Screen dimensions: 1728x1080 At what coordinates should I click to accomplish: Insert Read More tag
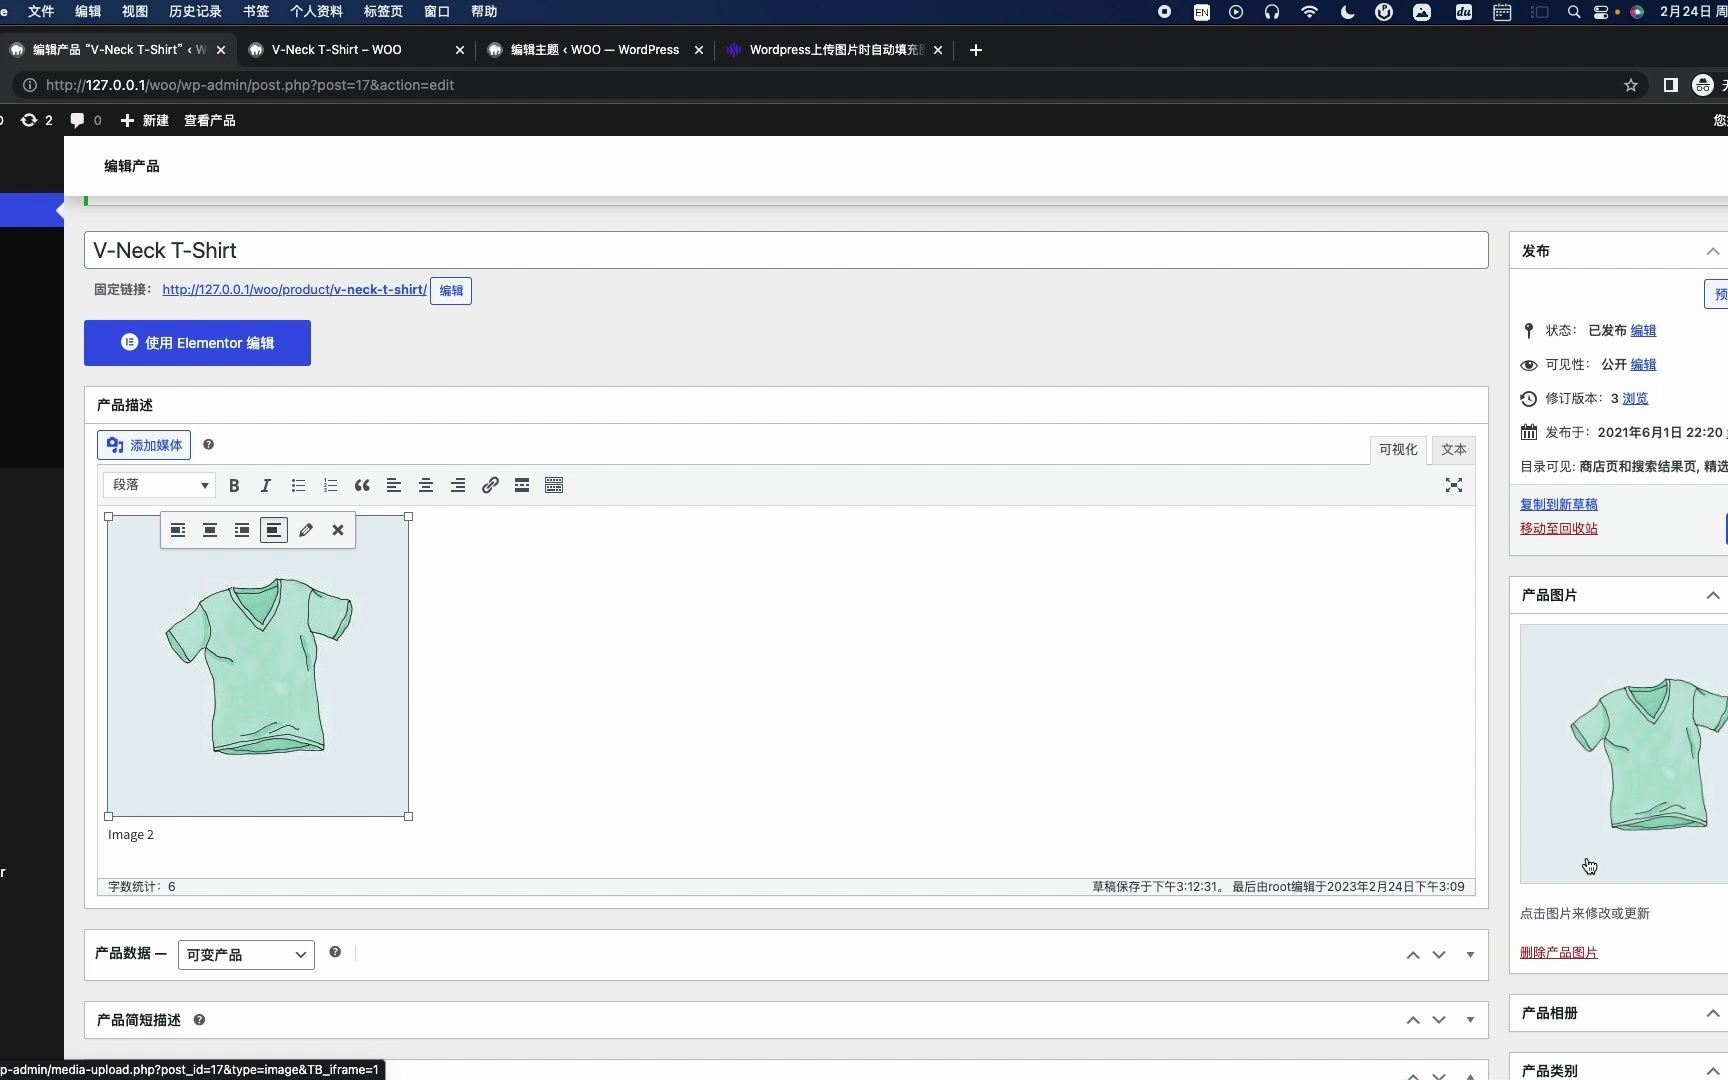(522, 485)
